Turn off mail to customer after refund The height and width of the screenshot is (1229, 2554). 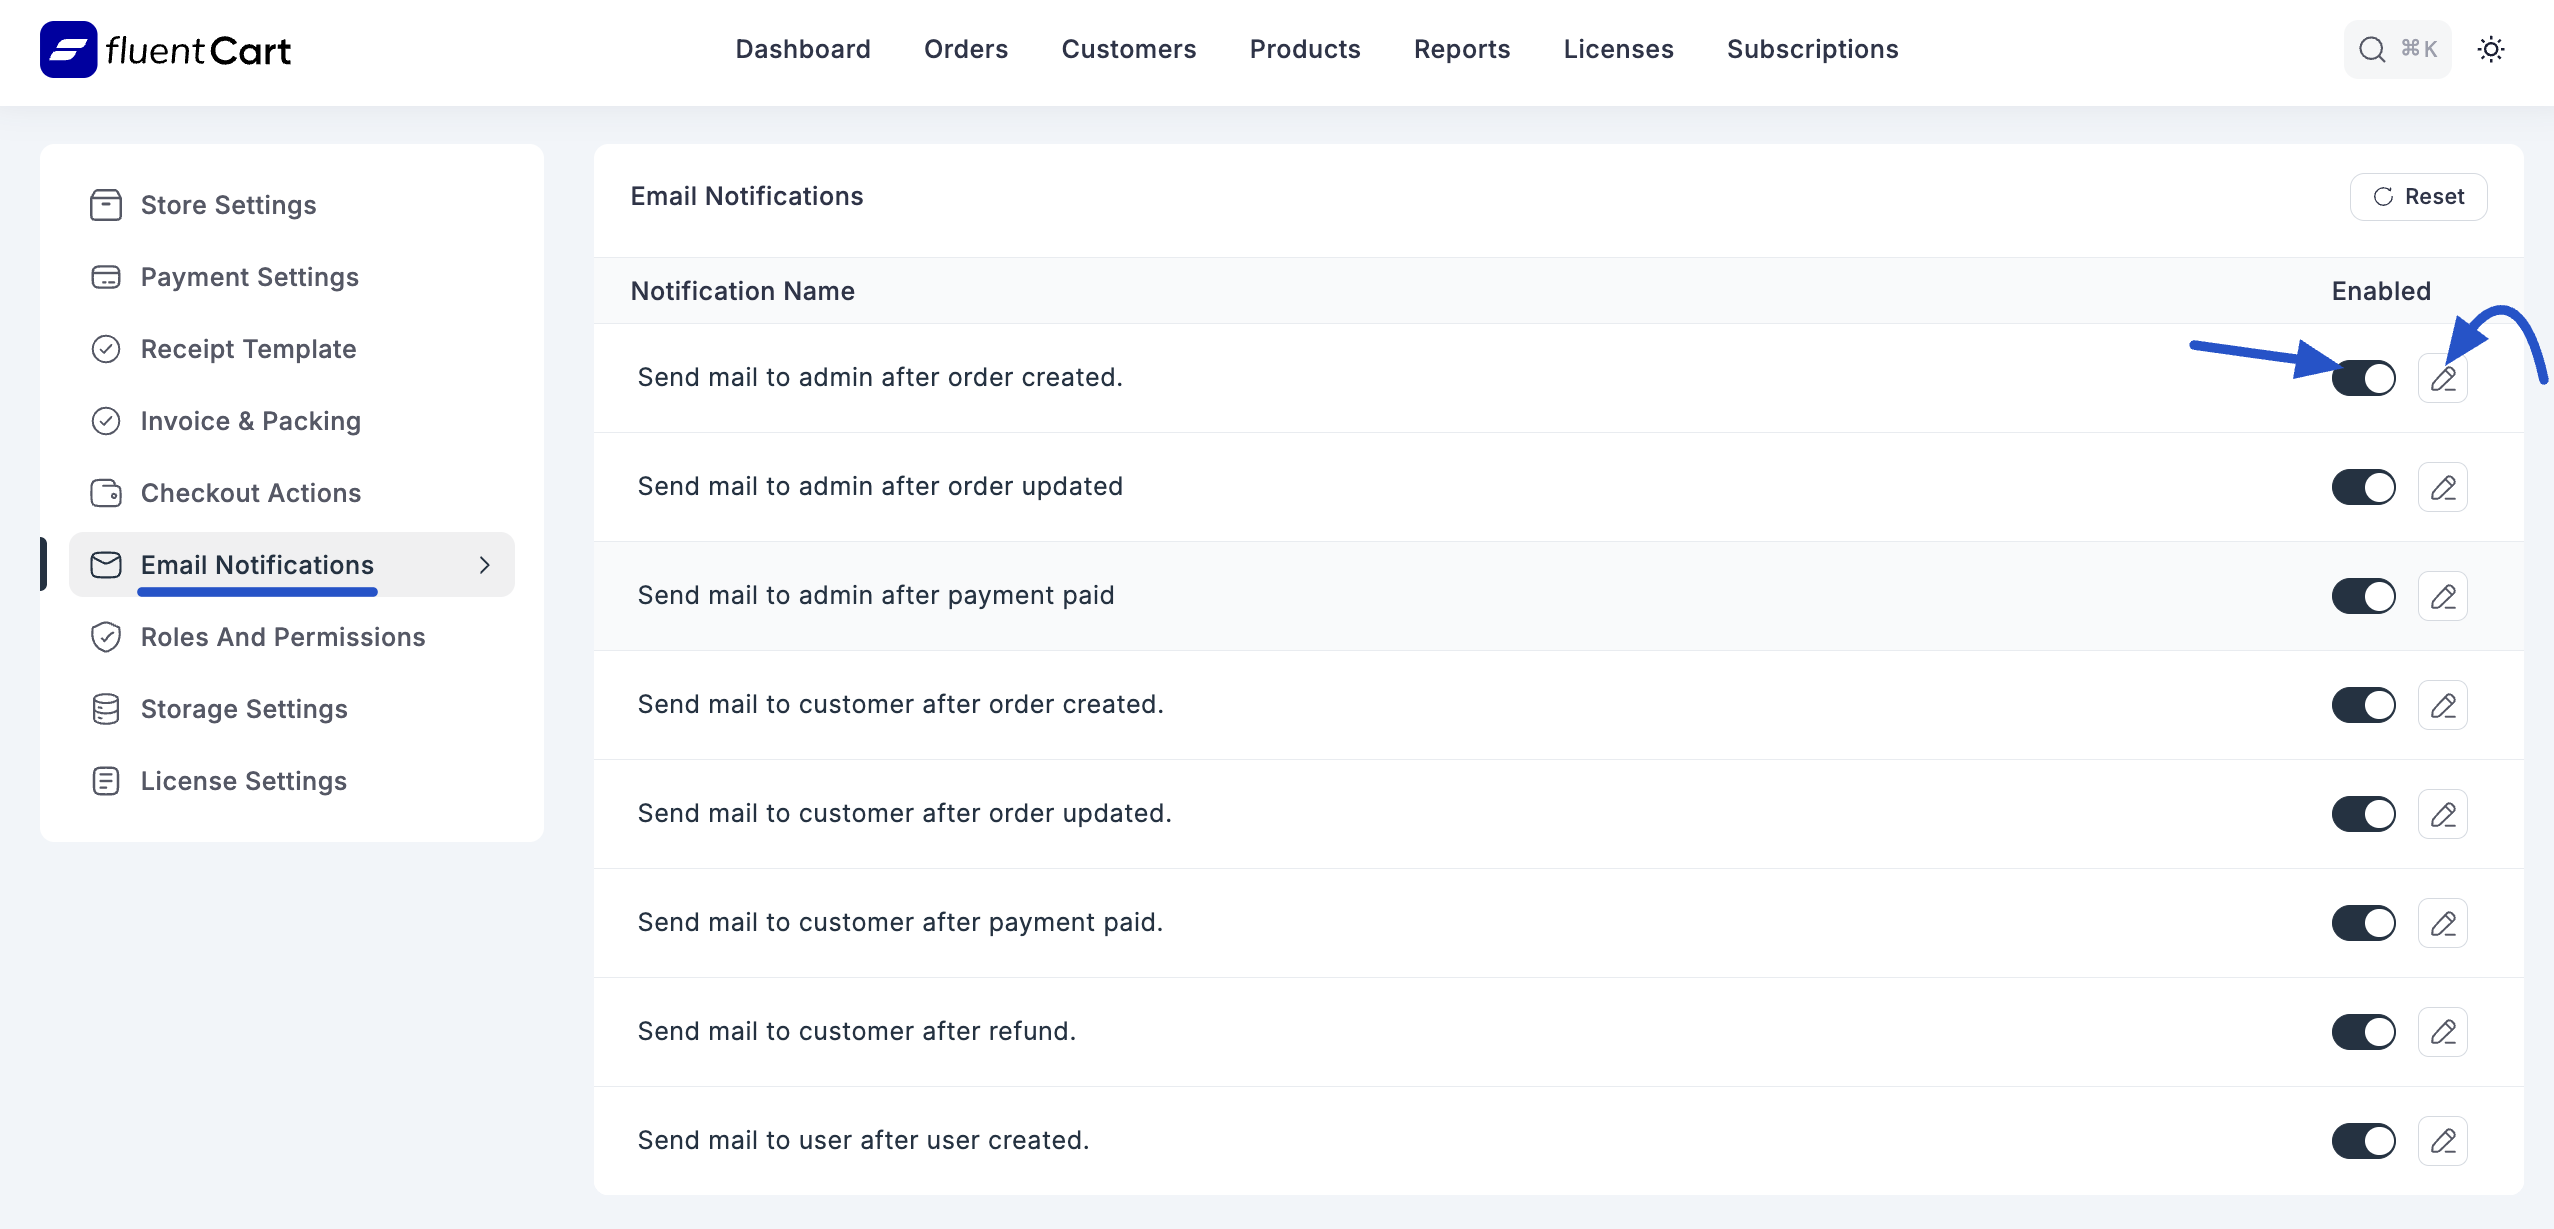2363,1031
